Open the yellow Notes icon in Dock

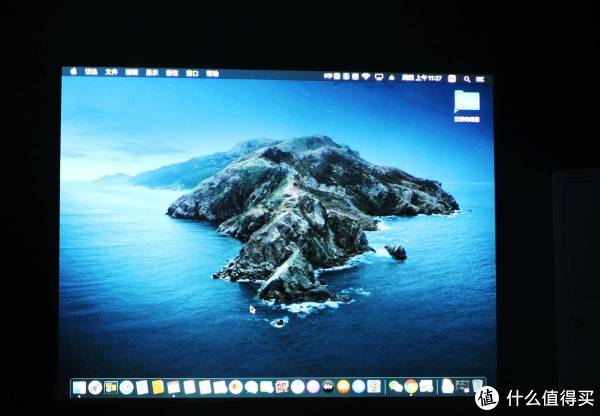tap(158, 387)
